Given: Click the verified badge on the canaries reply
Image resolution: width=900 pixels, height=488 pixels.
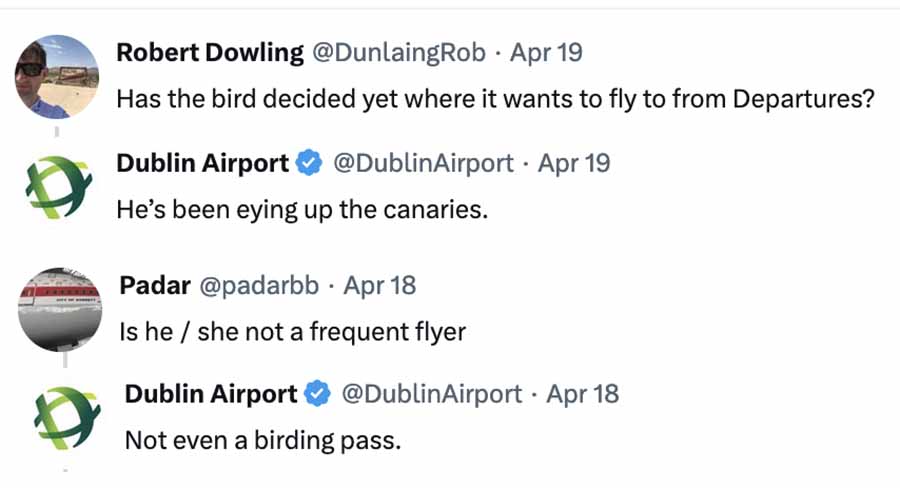Looking at the screenshot, I should pos(309,163).
